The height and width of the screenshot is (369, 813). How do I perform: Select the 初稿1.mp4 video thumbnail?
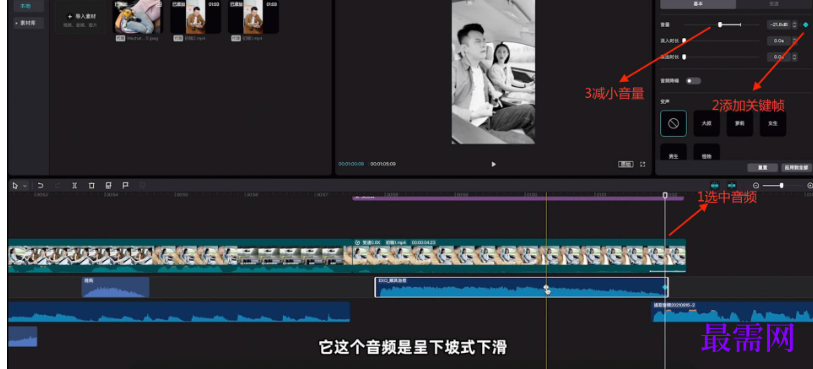pos(253,17)
